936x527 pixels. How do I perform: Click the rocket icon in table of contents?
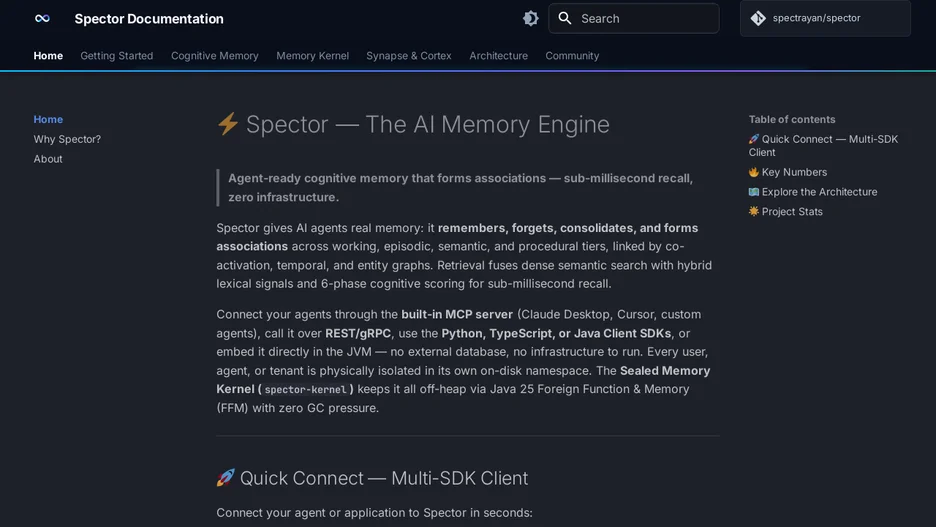coord(754,138)
